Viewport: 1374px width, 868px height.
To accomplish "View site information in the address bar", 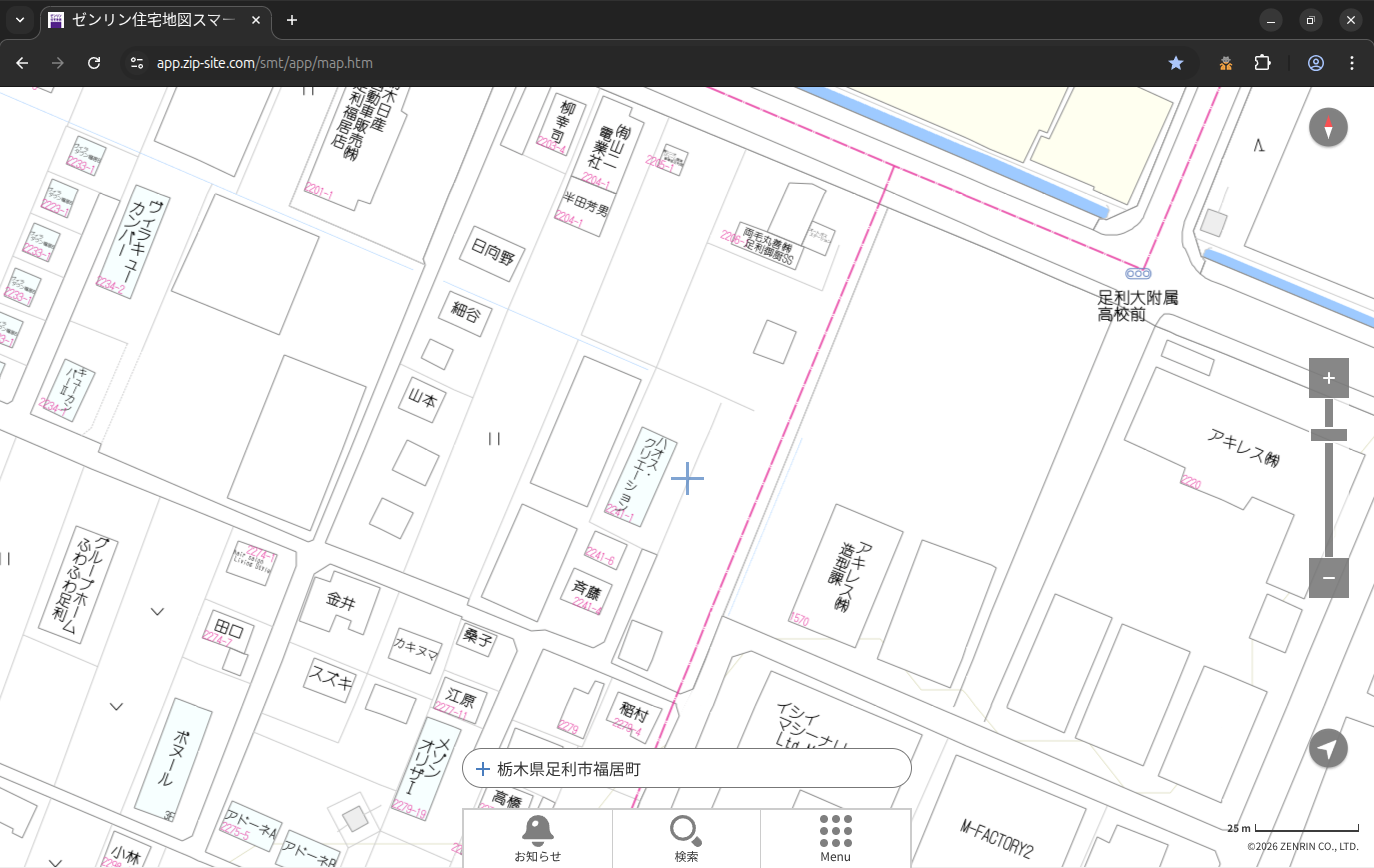I will tap(137, 63).
